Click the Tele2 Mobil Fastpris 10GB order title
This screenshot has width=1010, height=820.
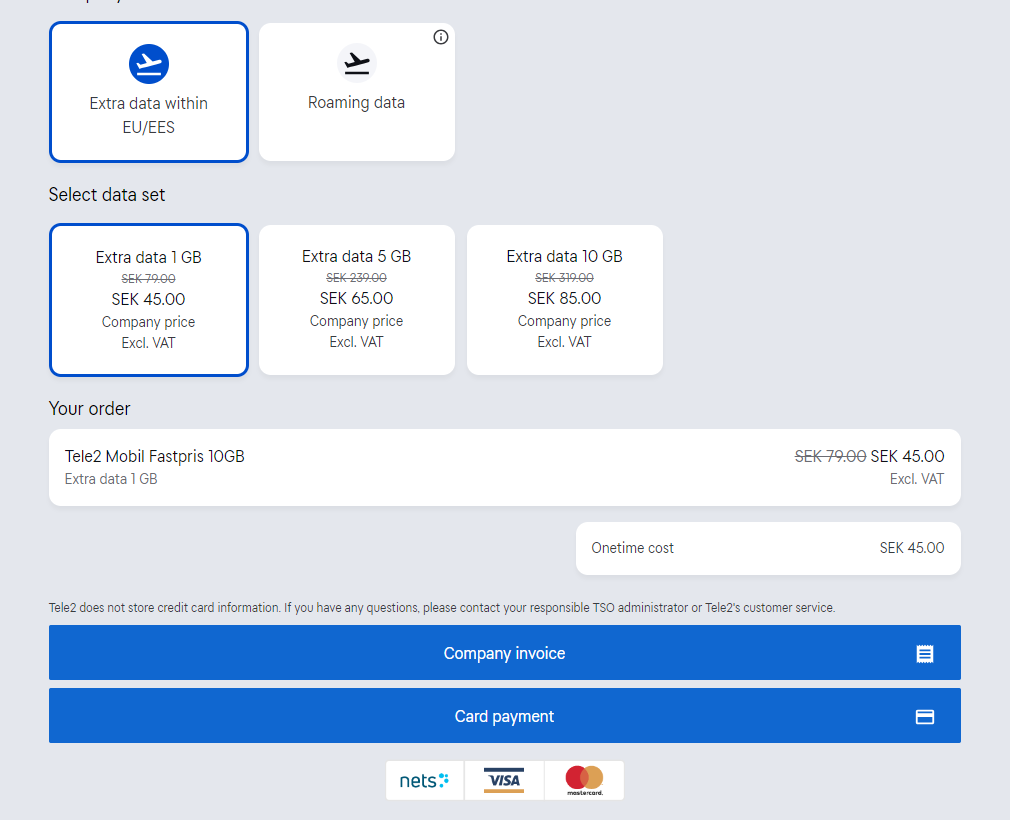click(x=155, y=457)
